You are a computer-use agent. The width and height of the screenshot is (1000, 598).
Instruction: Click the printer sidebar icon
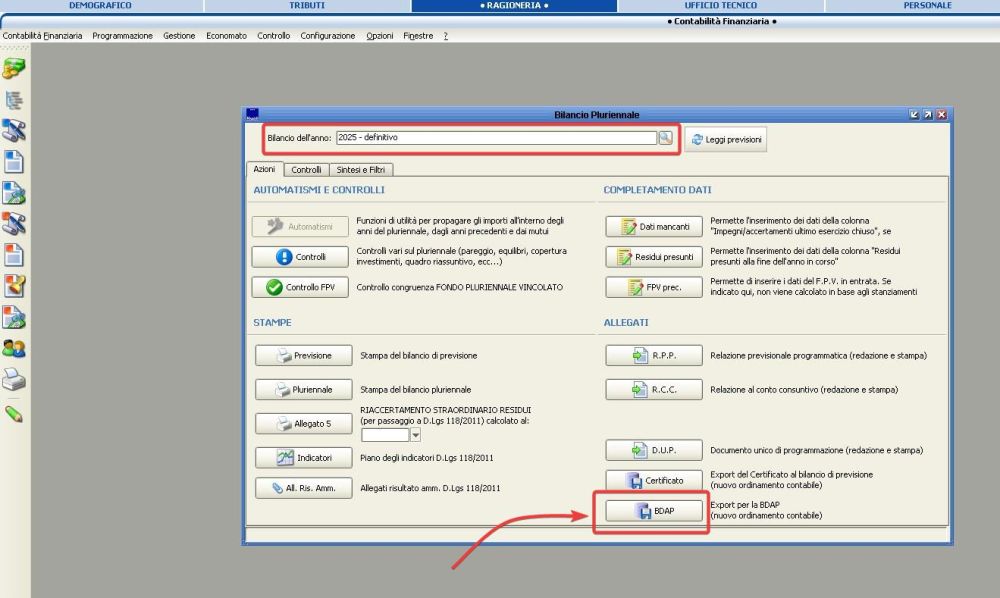14,379
